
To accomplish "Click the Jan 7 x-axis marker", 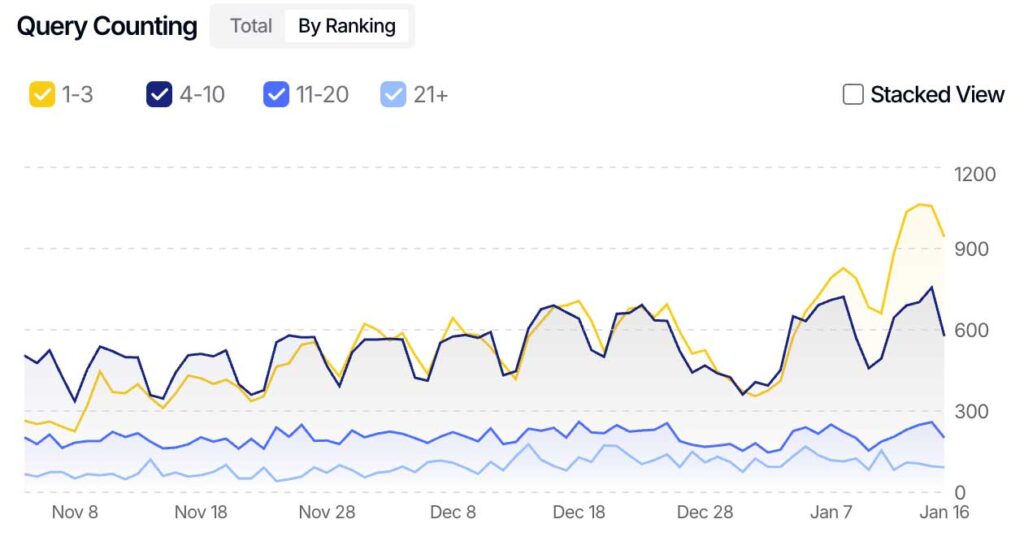I will click(831, 512).
